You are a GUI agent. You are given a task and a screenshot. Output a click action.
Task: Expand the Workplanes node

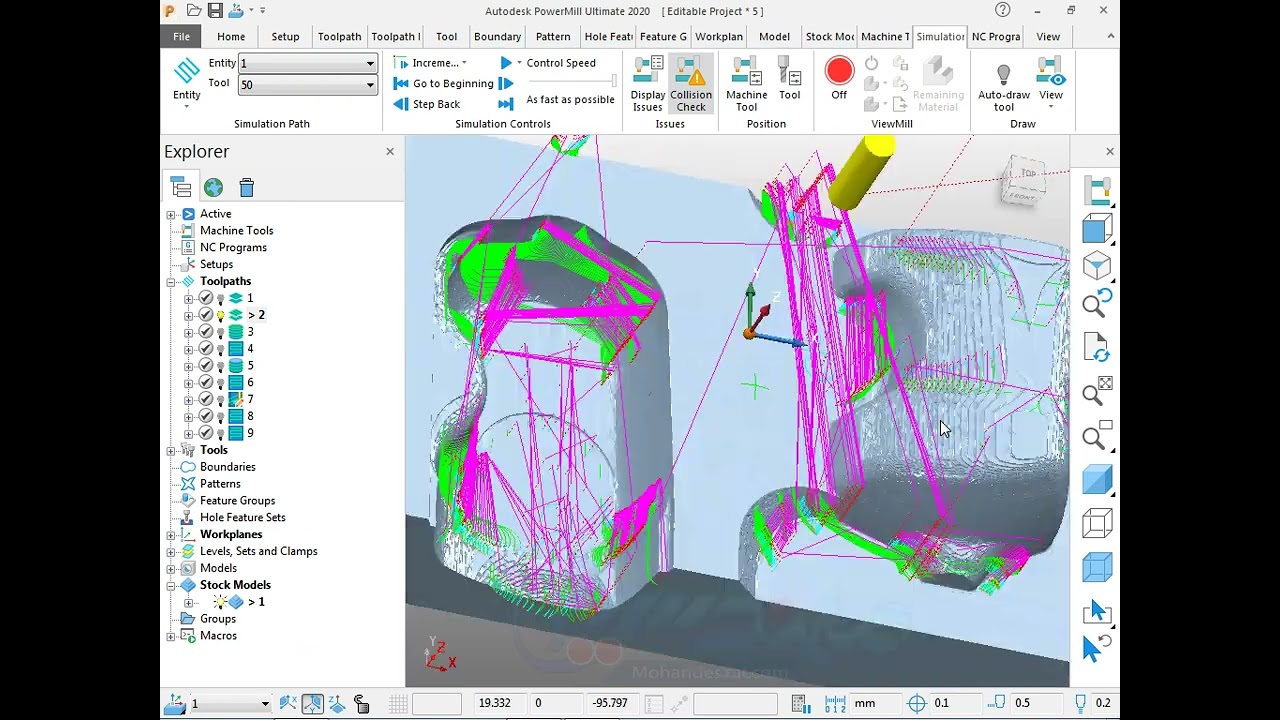[x=171, y=535]
